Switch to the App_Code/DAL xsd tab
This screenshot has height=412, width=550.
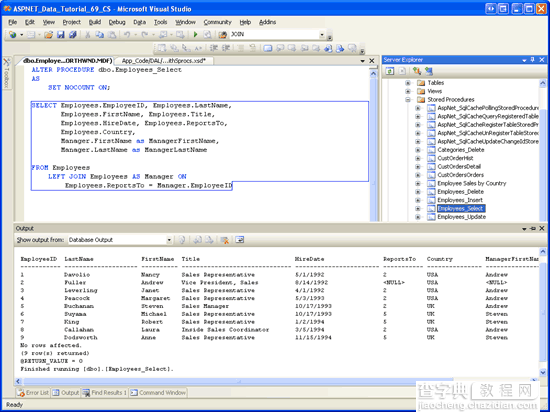pyautogui.click(x=163, y=61)
